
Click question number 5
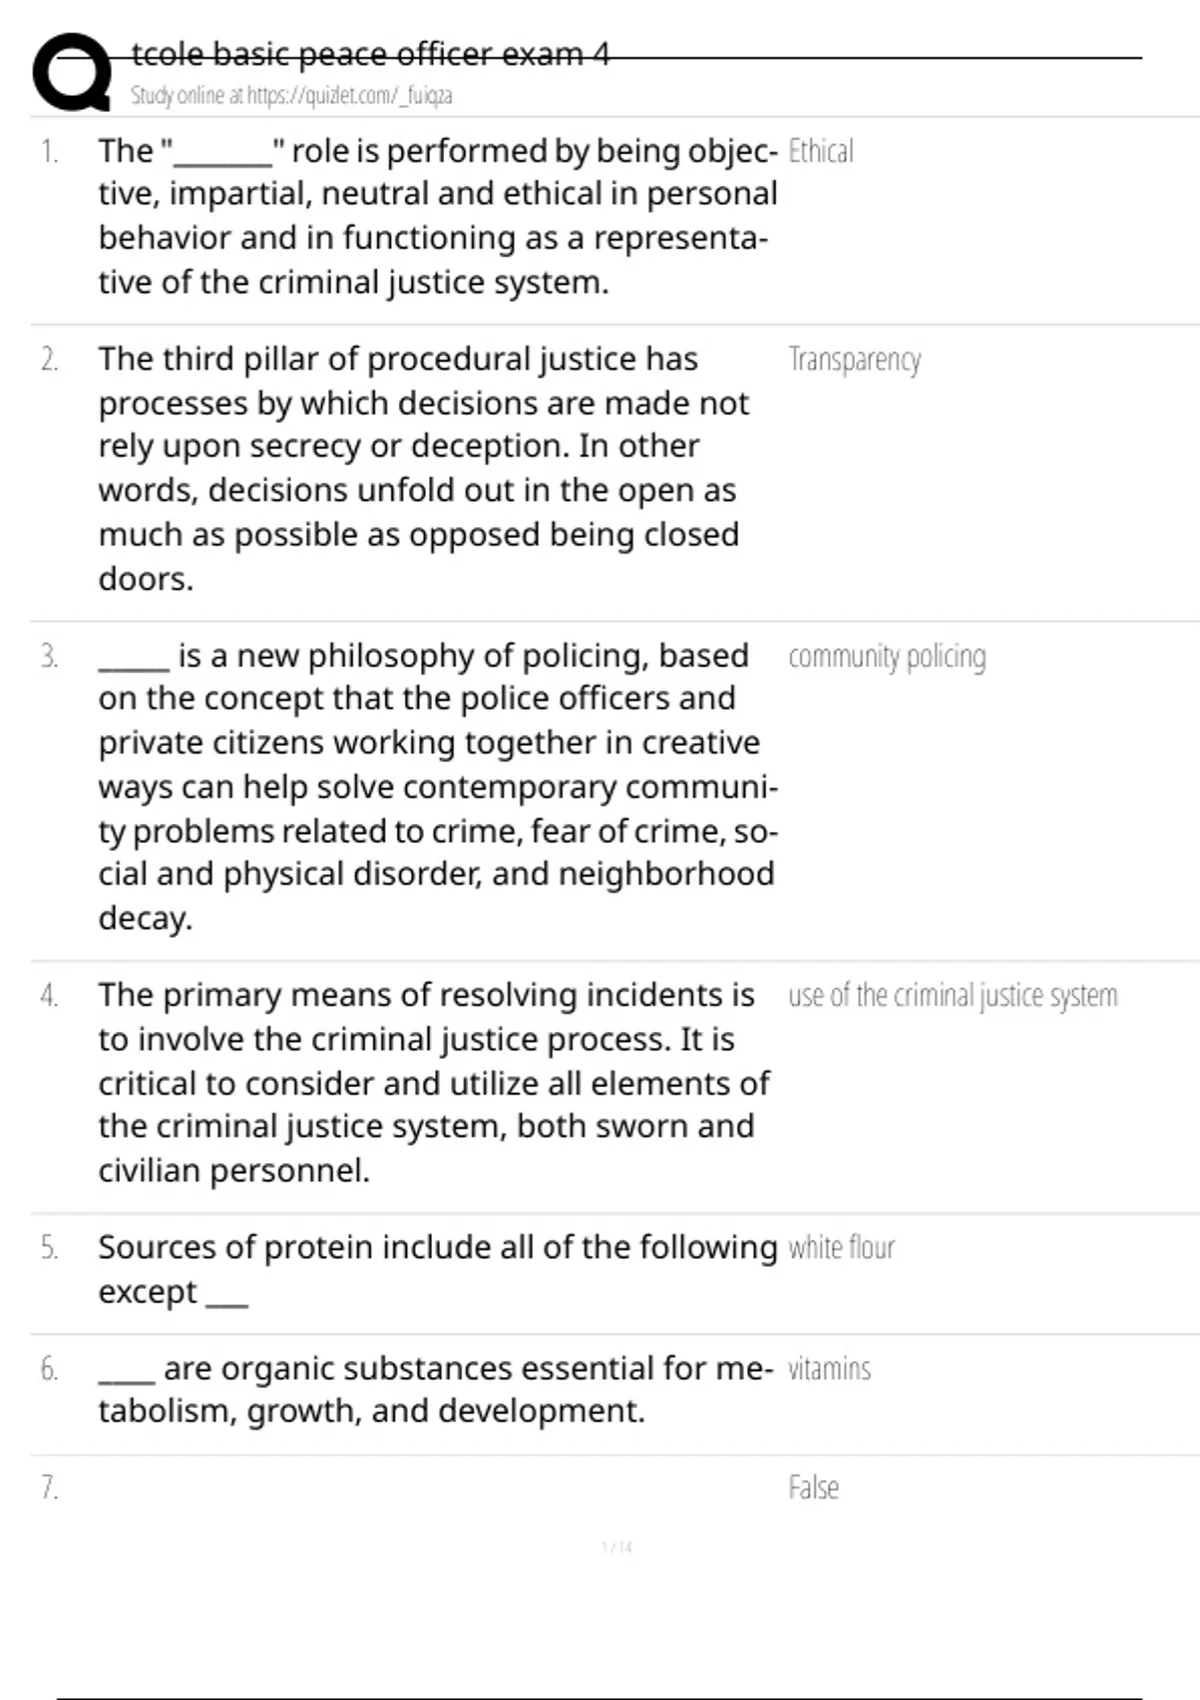49,1248
